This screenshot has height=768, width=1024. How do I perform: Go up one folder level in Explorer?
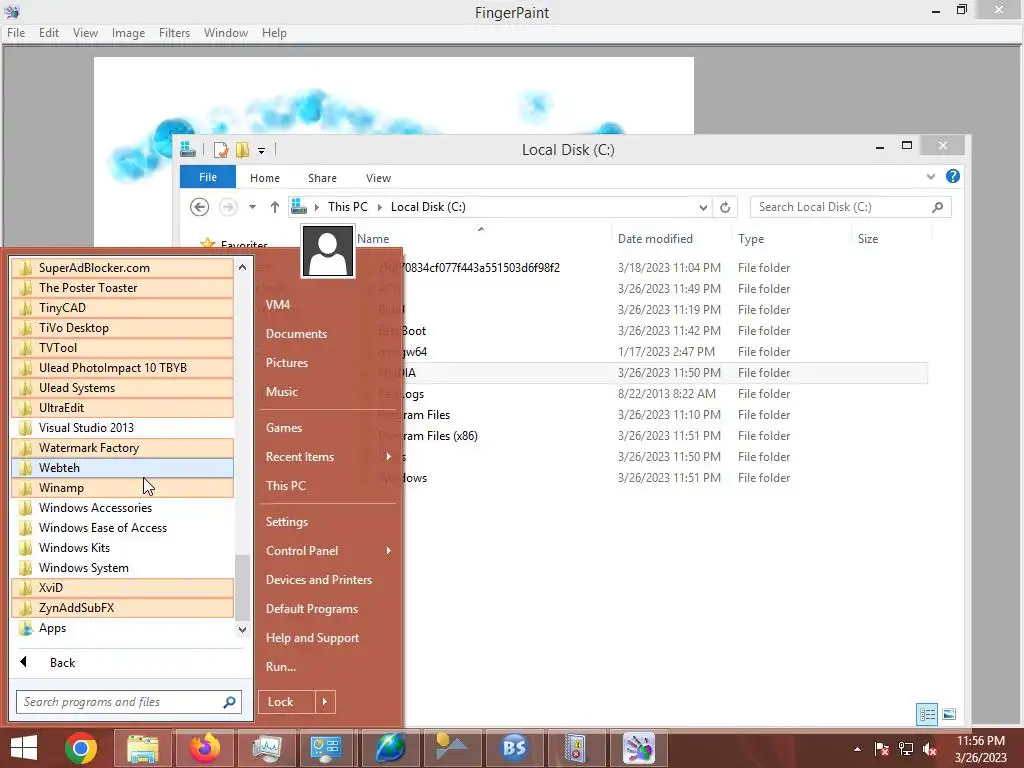click(275, 207)
